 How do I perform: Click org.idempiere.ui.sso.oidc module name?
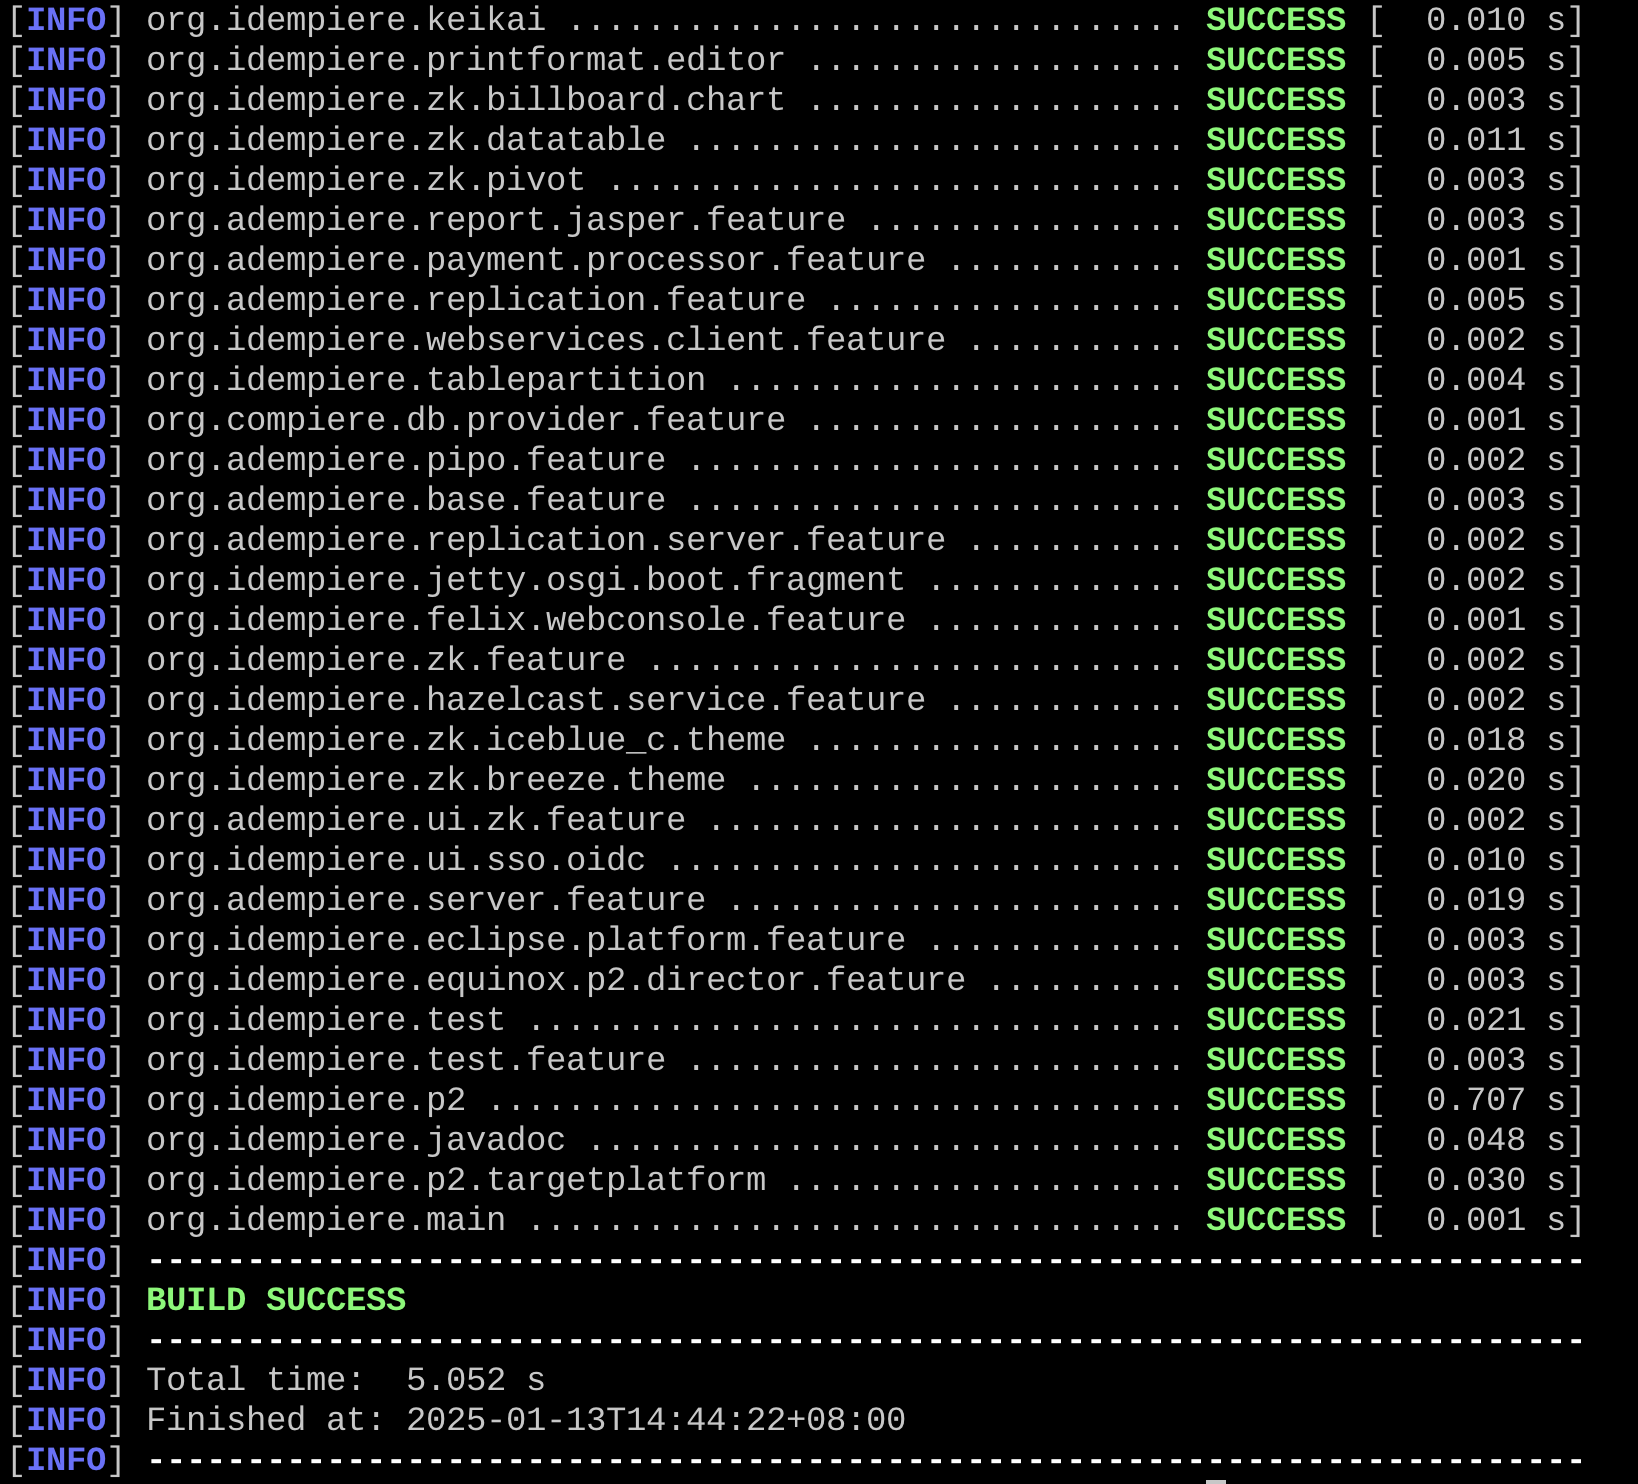pos(396,860)
